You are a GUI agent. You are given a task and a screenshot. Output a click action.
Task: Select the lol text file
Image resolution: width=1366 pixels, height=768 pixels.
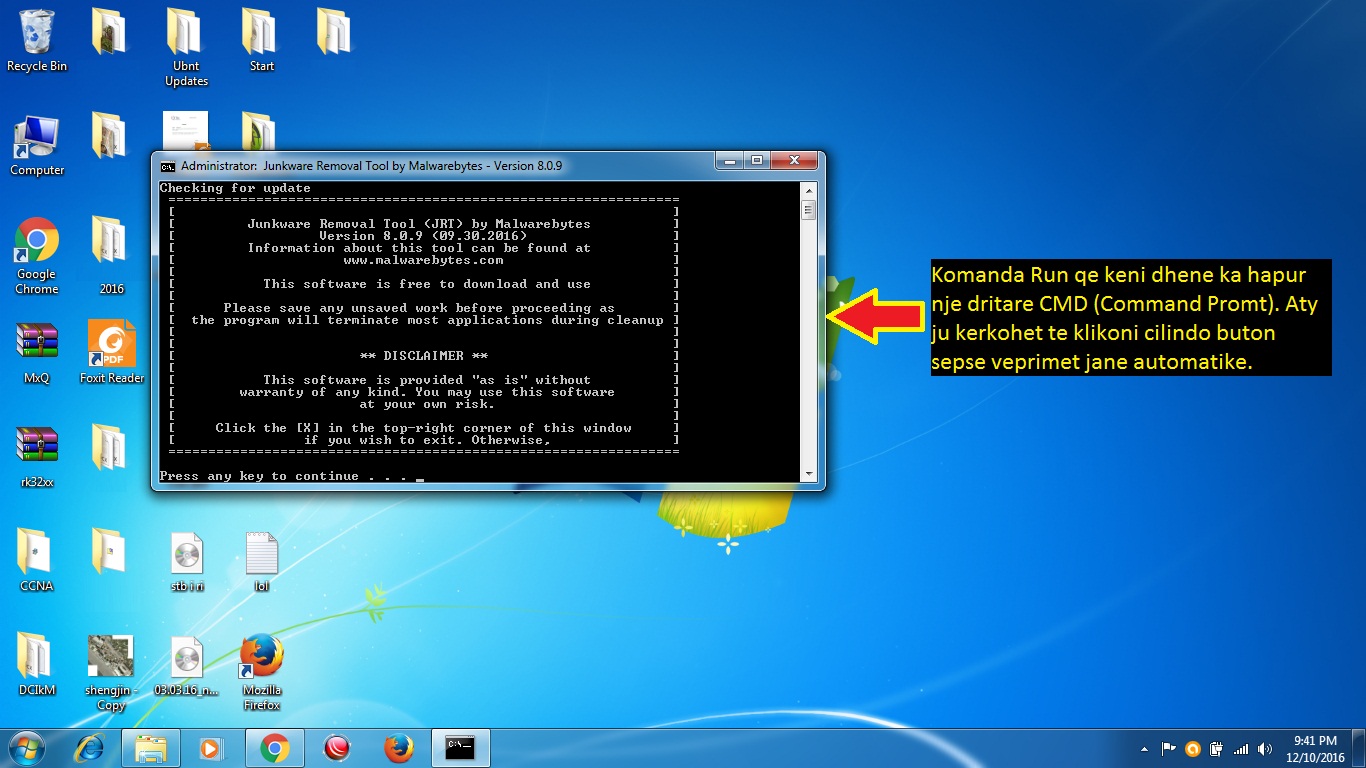(x=261, y=561)
